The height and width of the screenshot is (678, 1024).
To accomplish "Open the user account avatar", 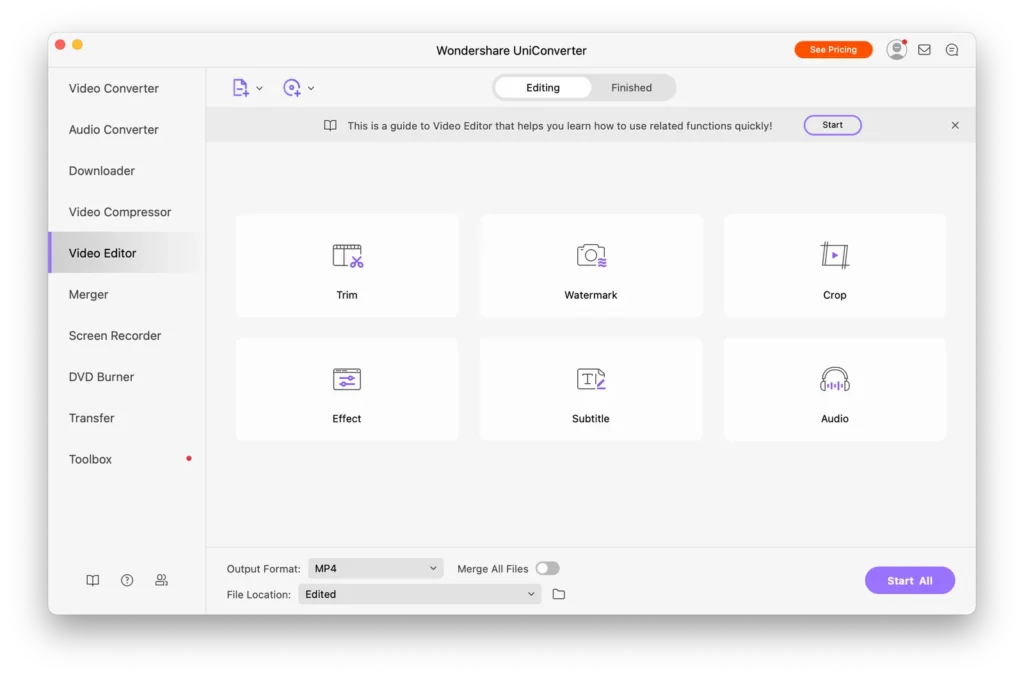I will (897, 50).
